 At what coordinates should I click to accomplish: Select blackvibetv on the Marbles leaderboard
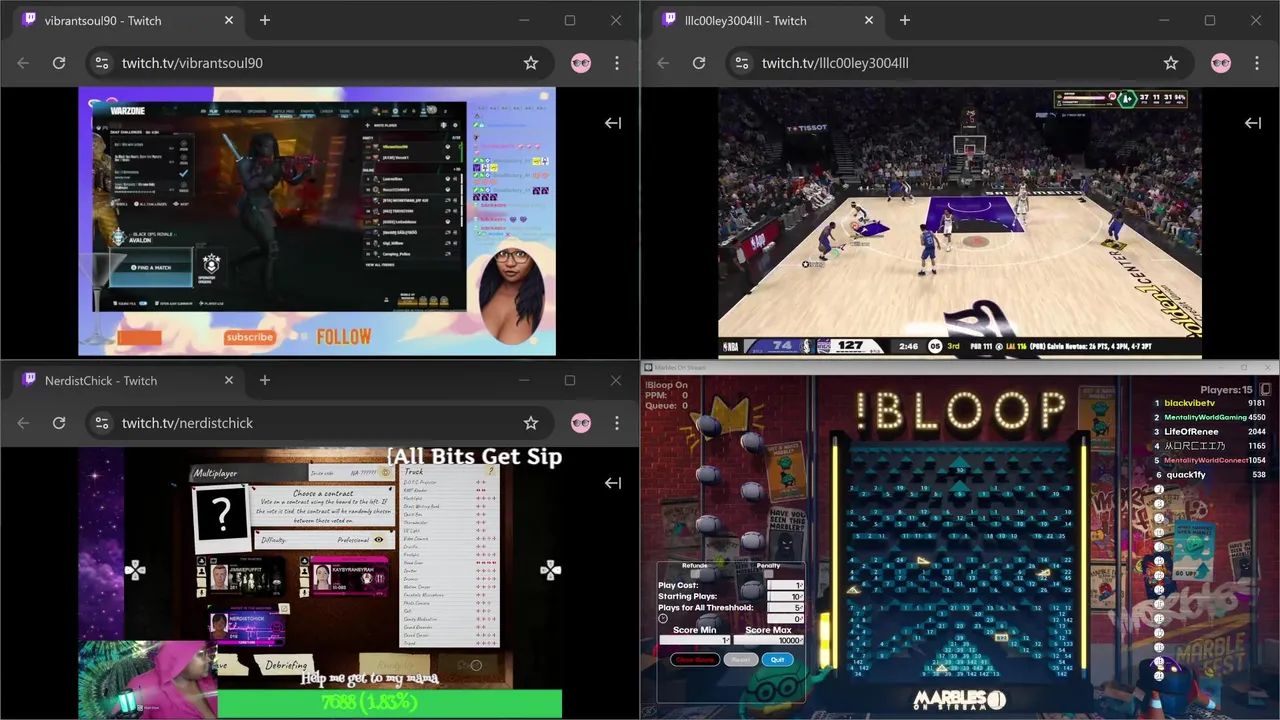[1189, 403]
